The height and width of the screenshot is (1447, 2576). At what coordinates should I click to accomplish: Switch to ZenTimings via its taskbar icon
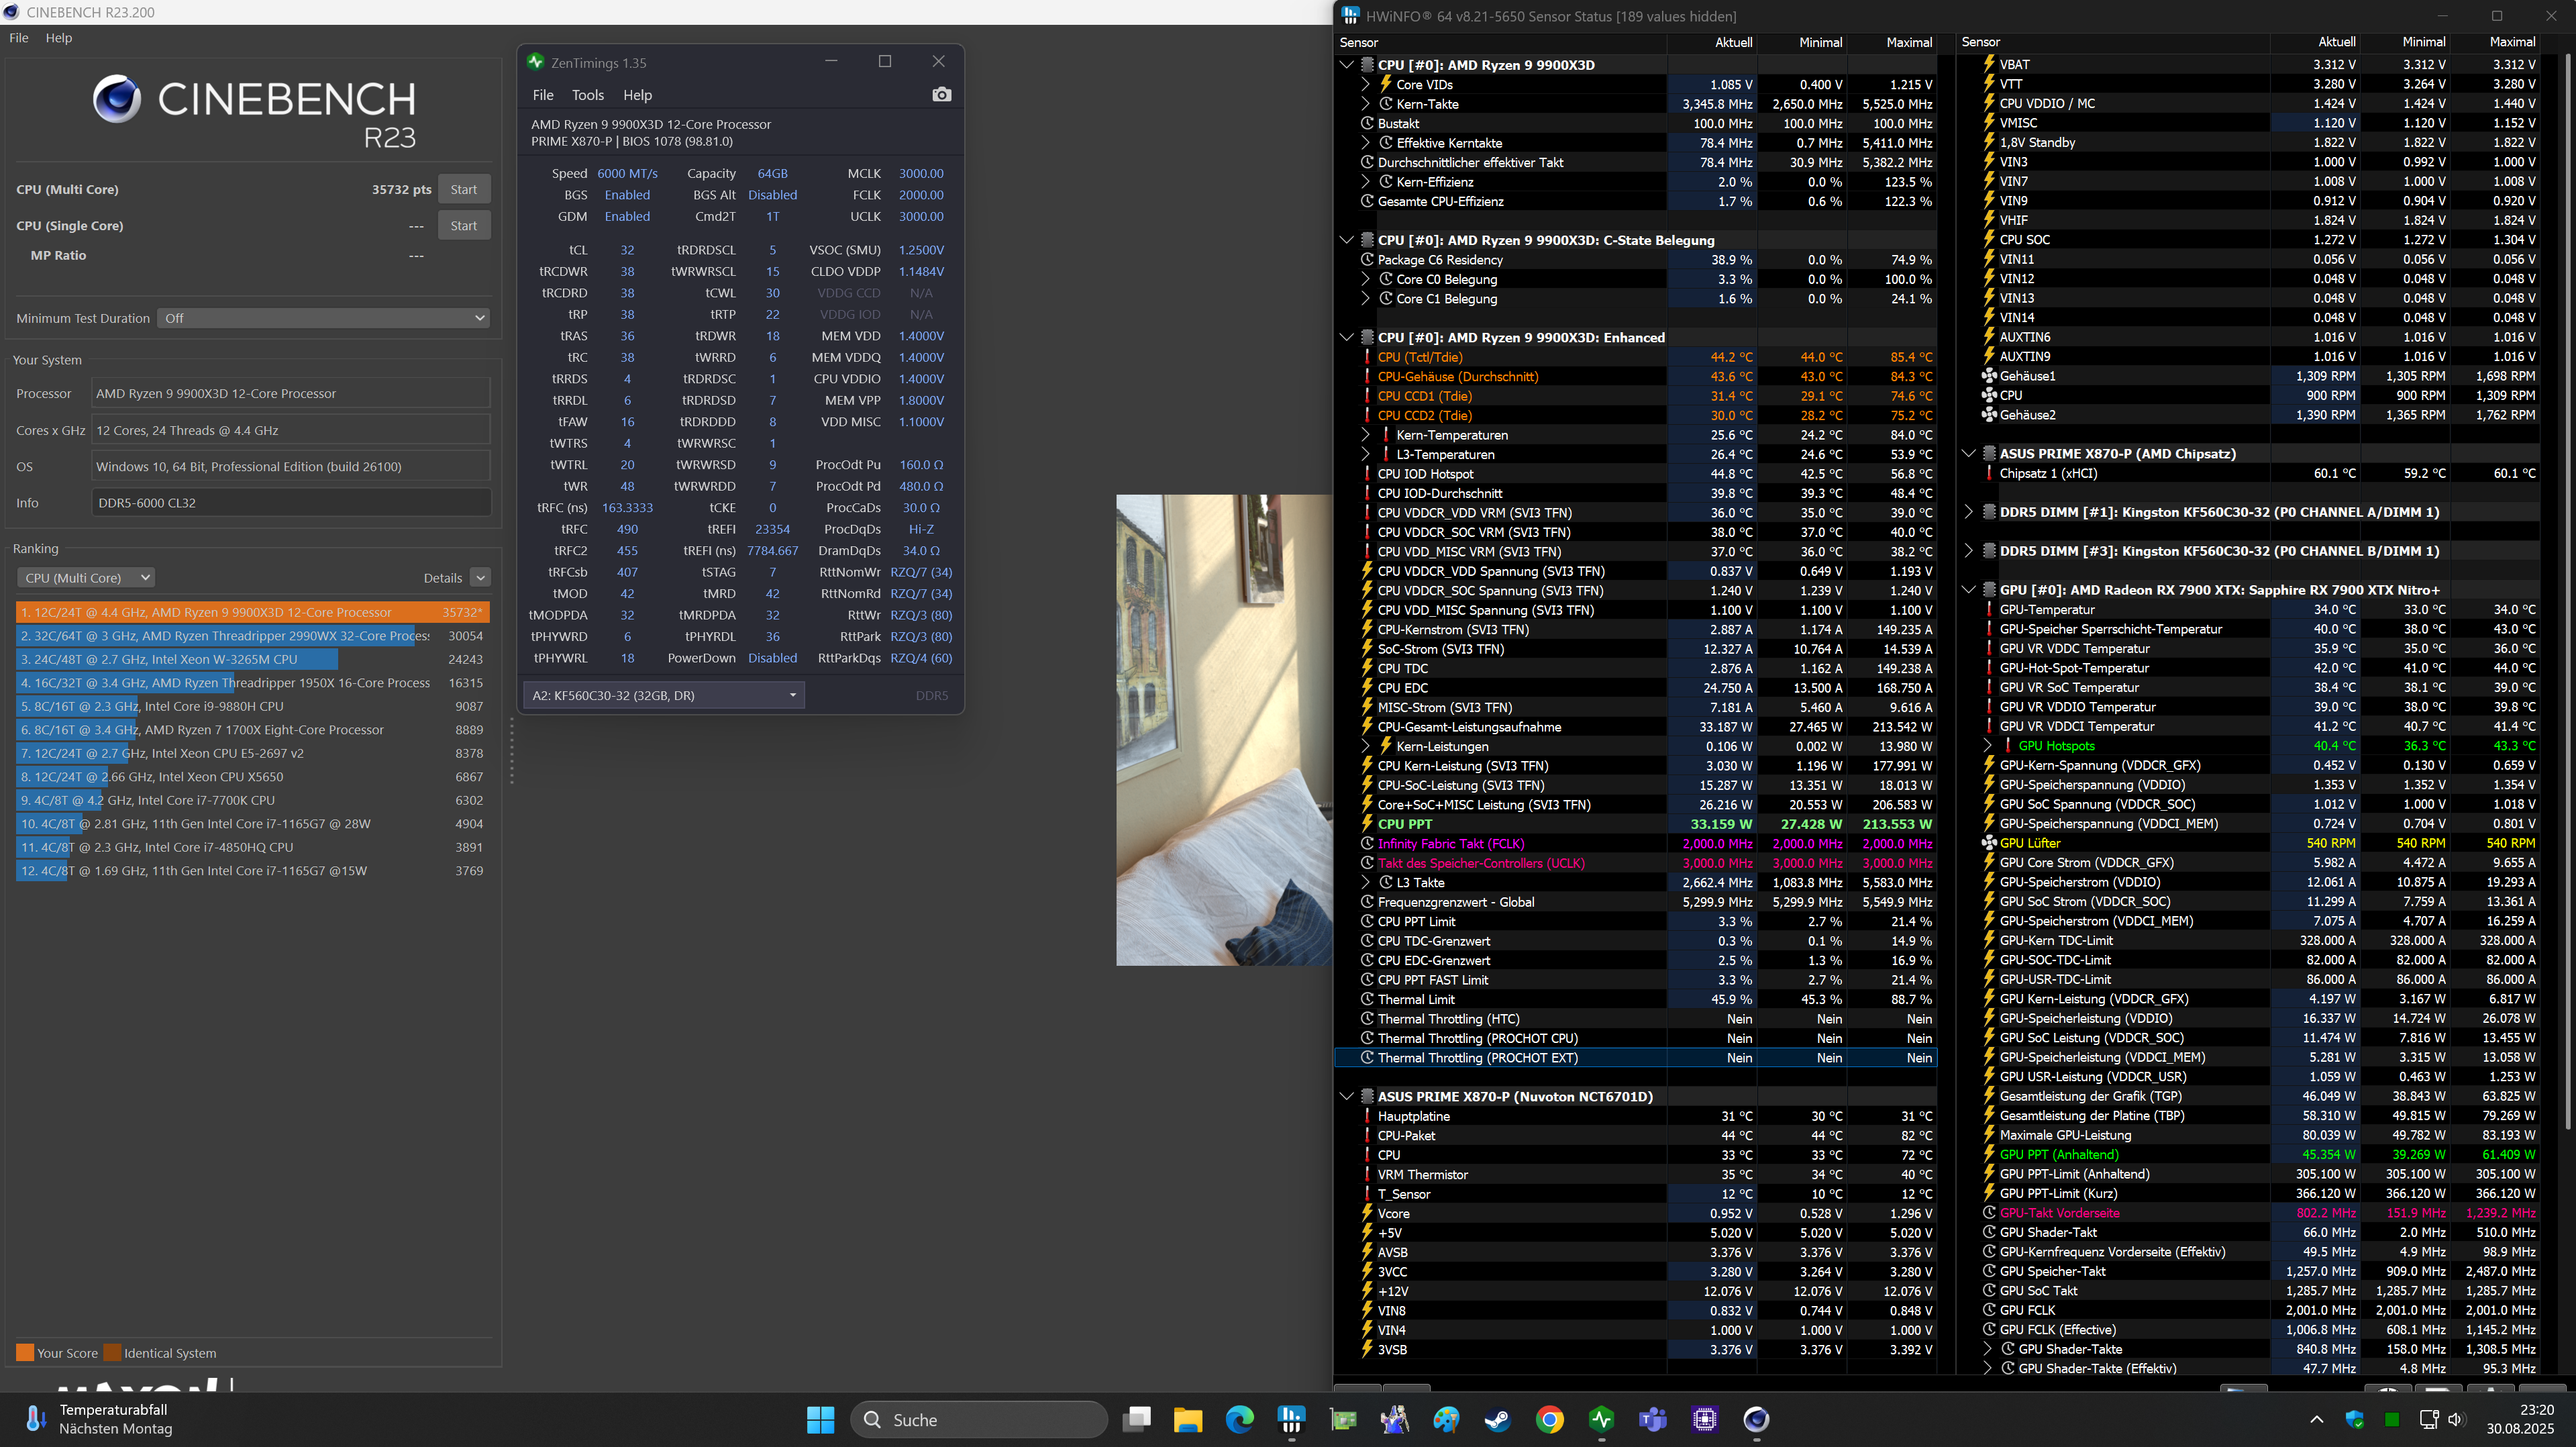tap(1601, 1419)
